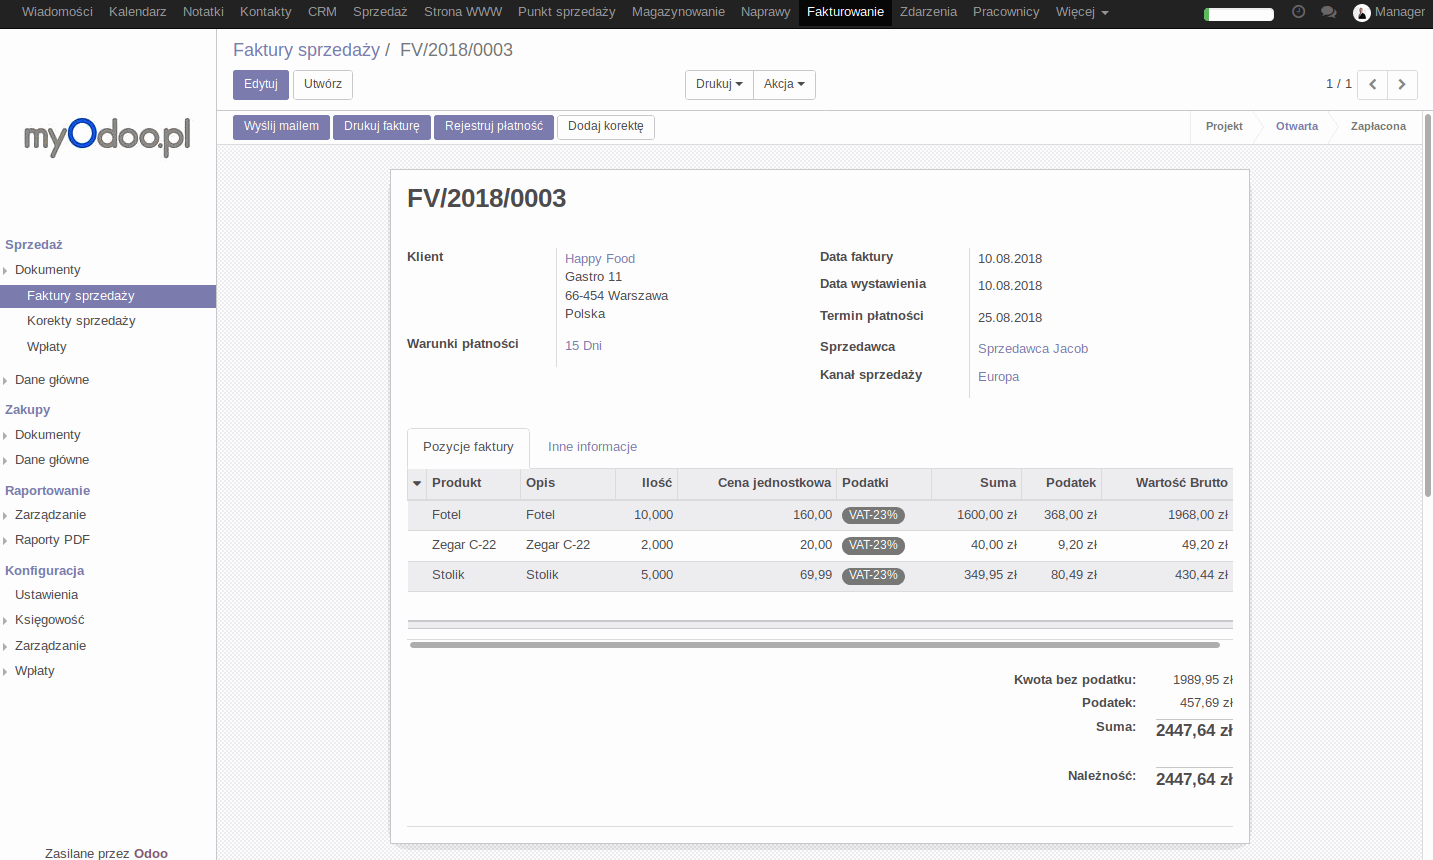Screen dimensions: 1433x860
Task: Open Sprzedawca Jacob link
Action: [x=1033, y=349]
